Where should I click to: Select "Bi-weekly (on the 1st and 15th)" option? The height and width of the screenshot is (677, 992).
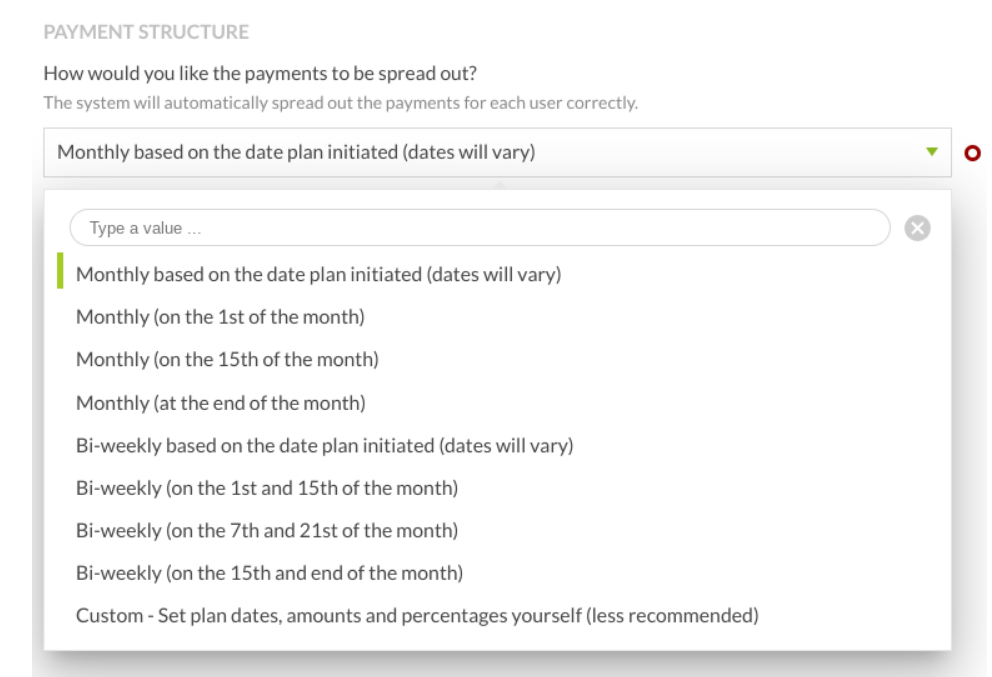267,488
